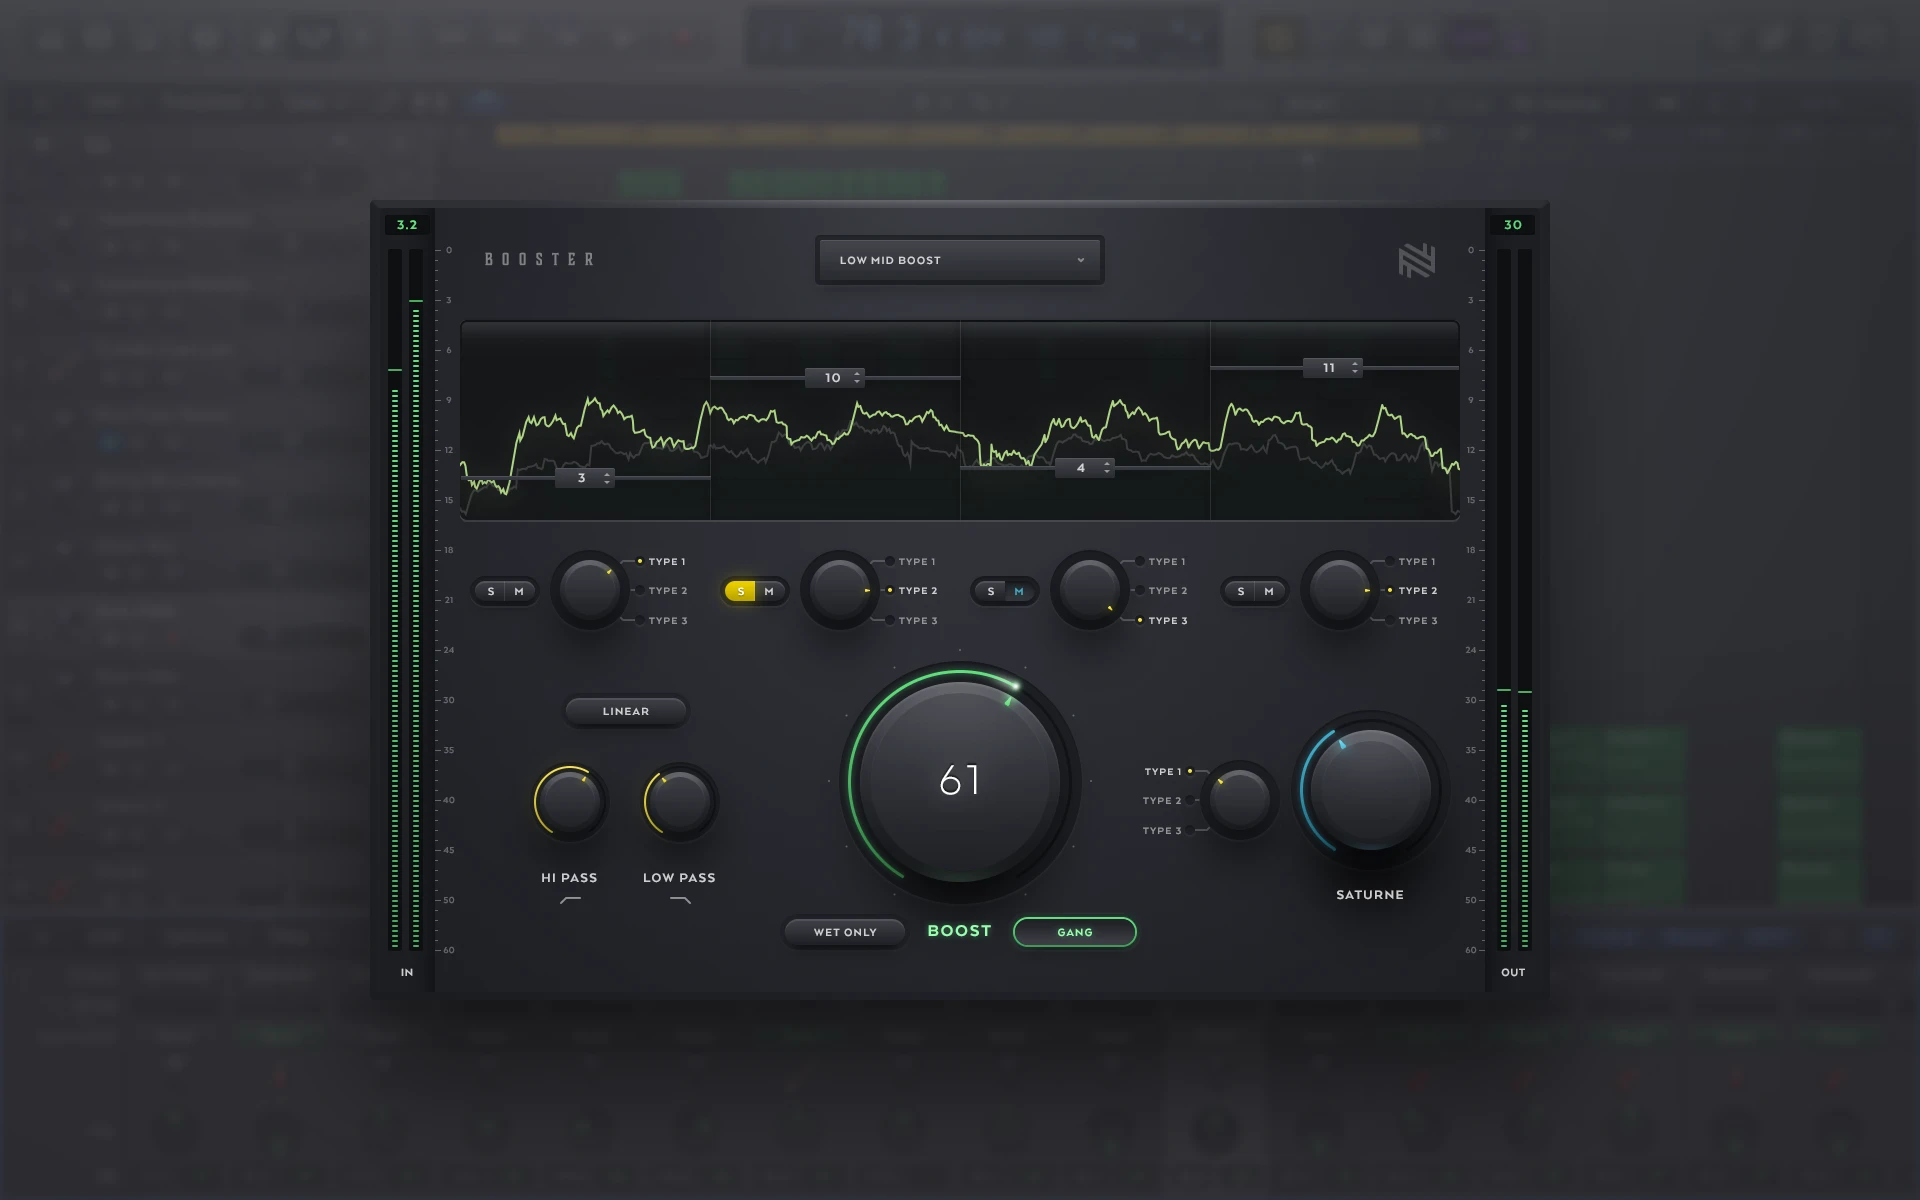Click the first band's gain knob
1920x1200 pixels.
click(590, 590)
